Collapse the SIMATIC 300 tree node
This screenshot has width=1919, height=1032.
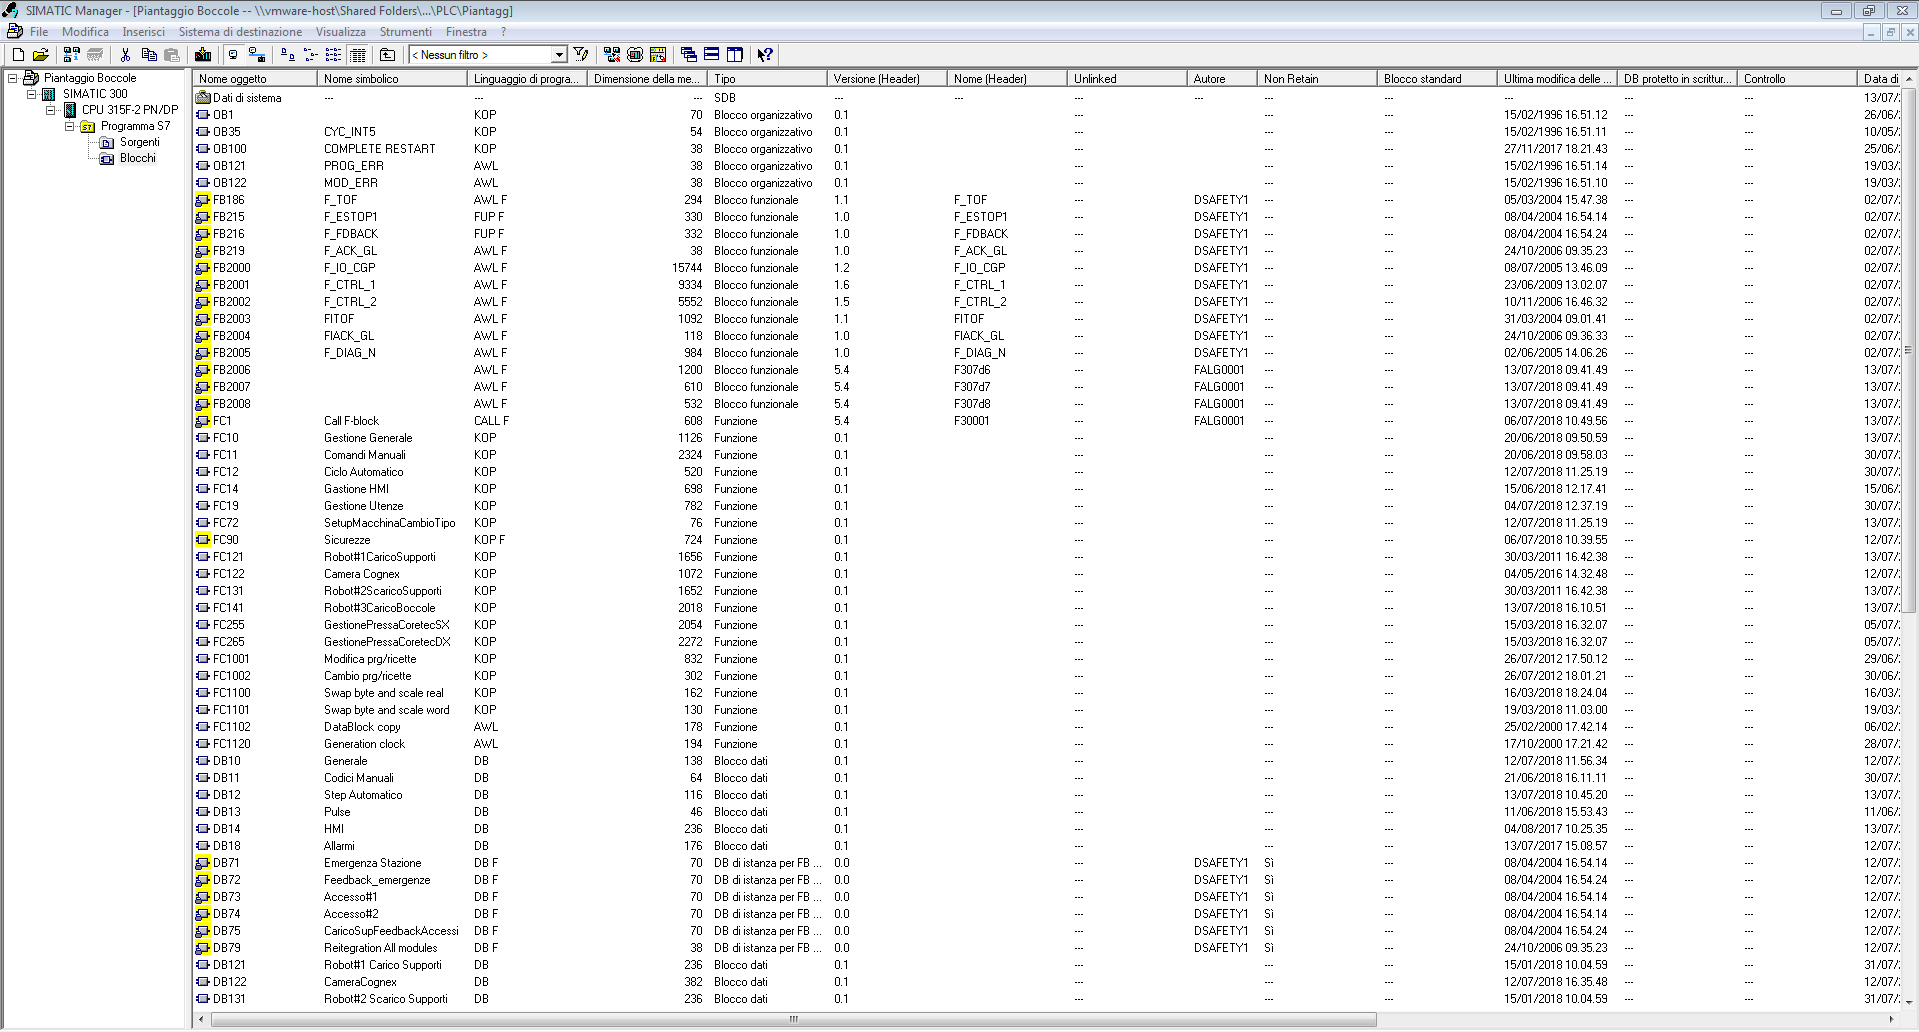coord(31,94)
